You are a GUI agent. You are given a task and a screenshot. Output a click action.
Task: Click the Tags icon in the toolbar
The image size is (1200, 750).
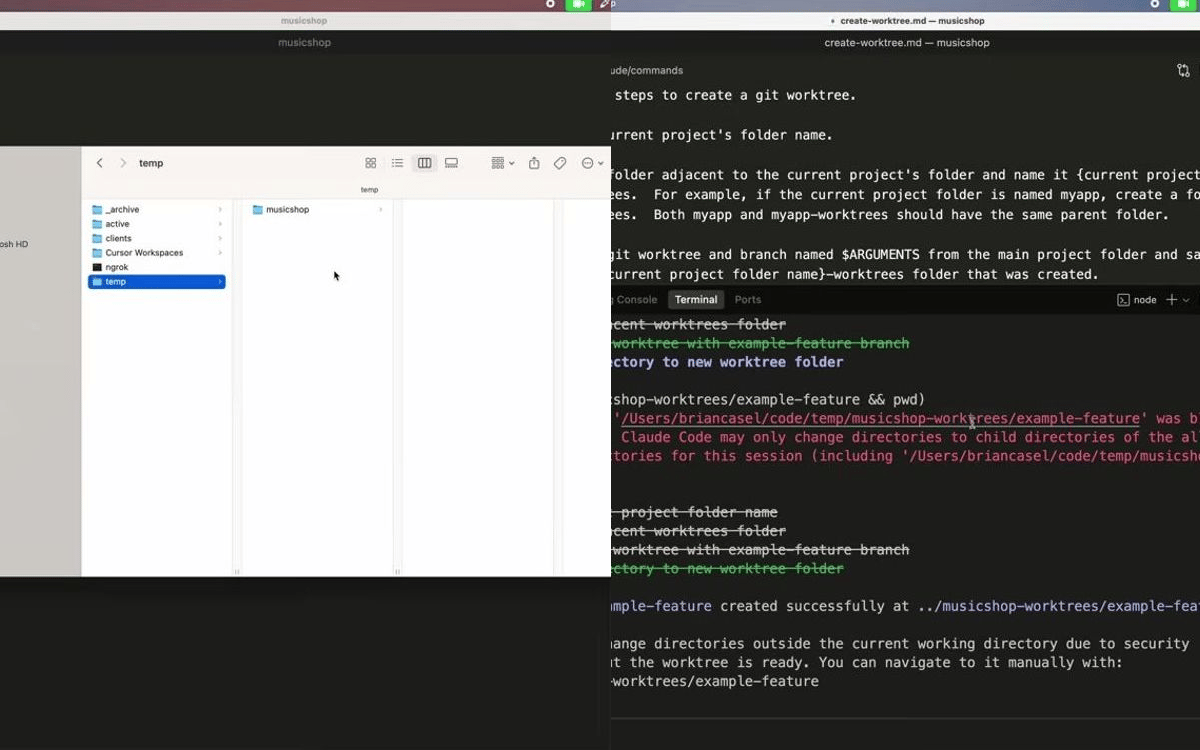pyautogui.click(x=560, y=163)
